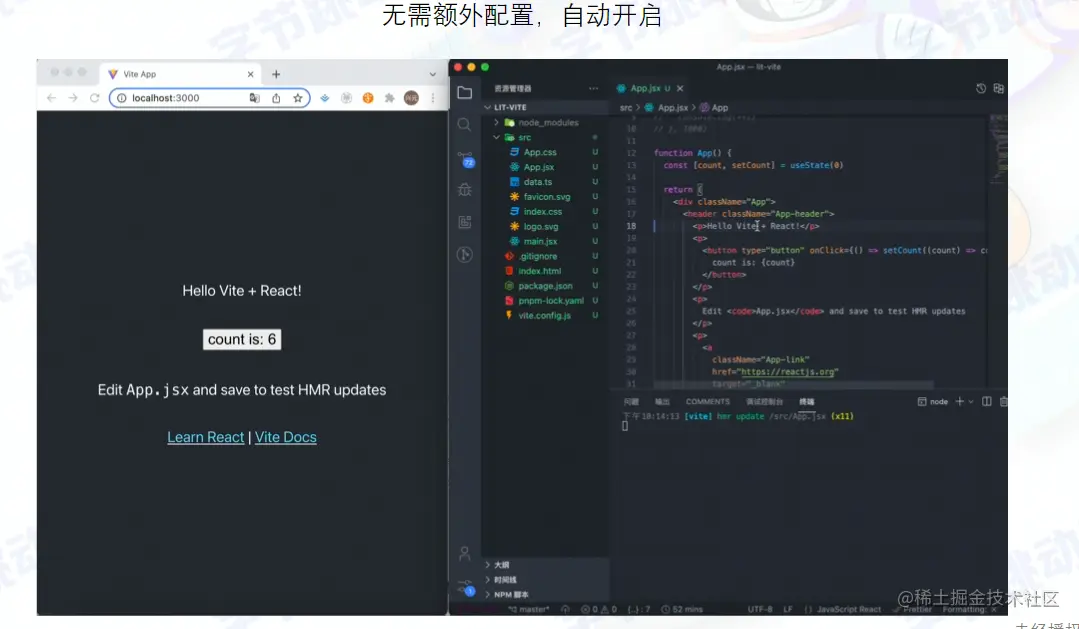Open the Explorer panel three-dot menu
1079x629 pixels.
(593, 88)
